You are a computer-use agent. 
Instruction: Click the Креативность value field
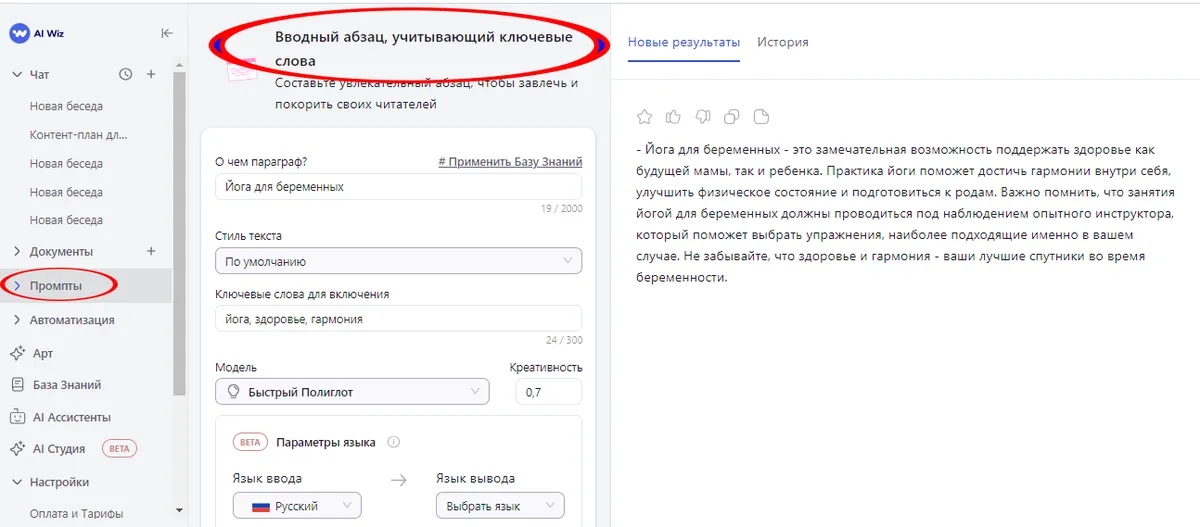coord(549,392)
